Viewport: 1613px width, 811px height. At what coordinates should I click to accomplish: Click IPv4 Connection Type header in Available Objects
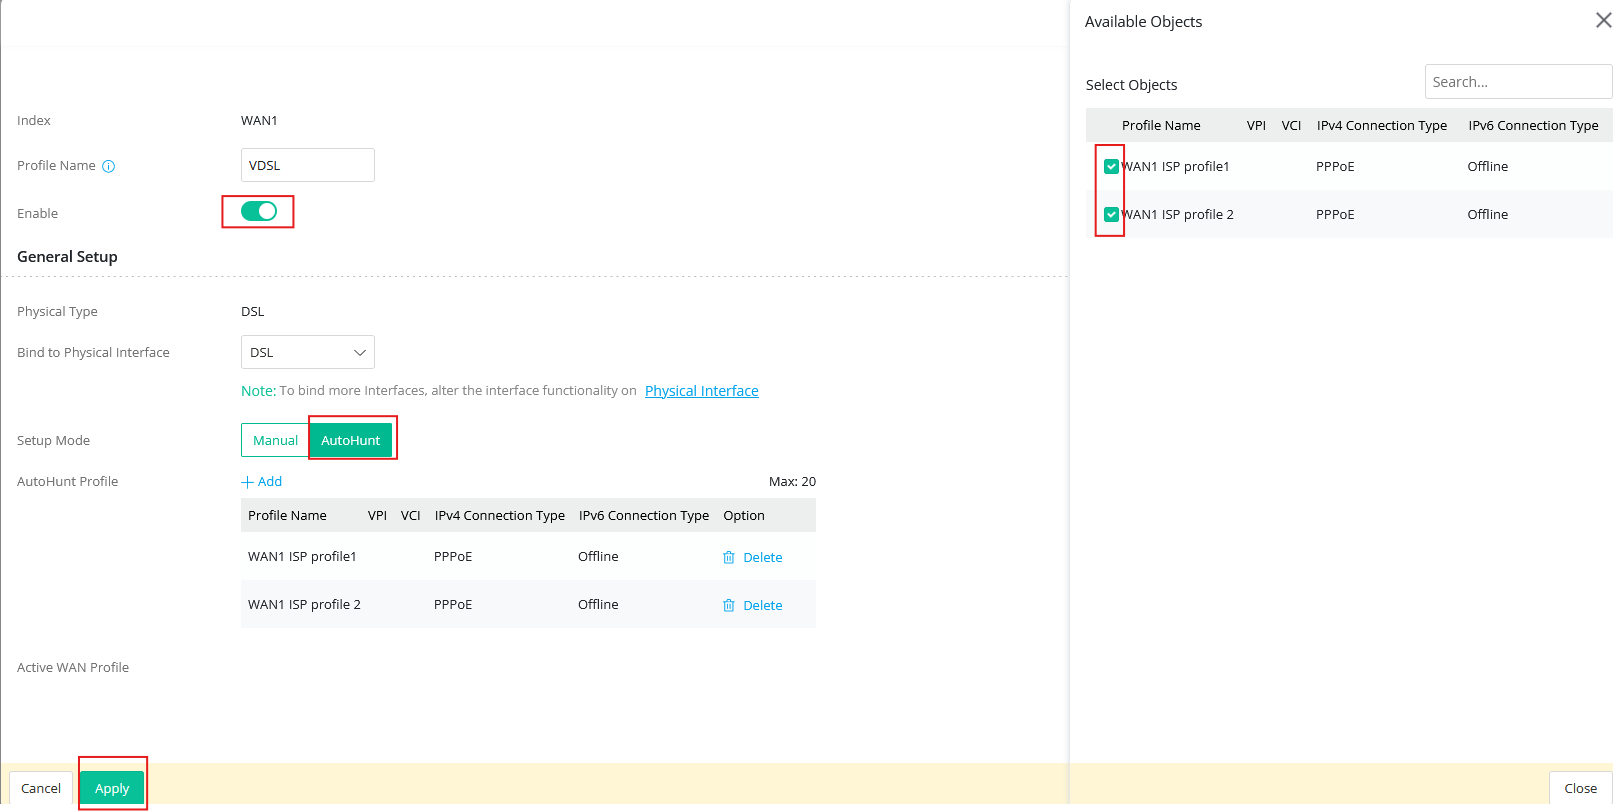[1382, 126]
